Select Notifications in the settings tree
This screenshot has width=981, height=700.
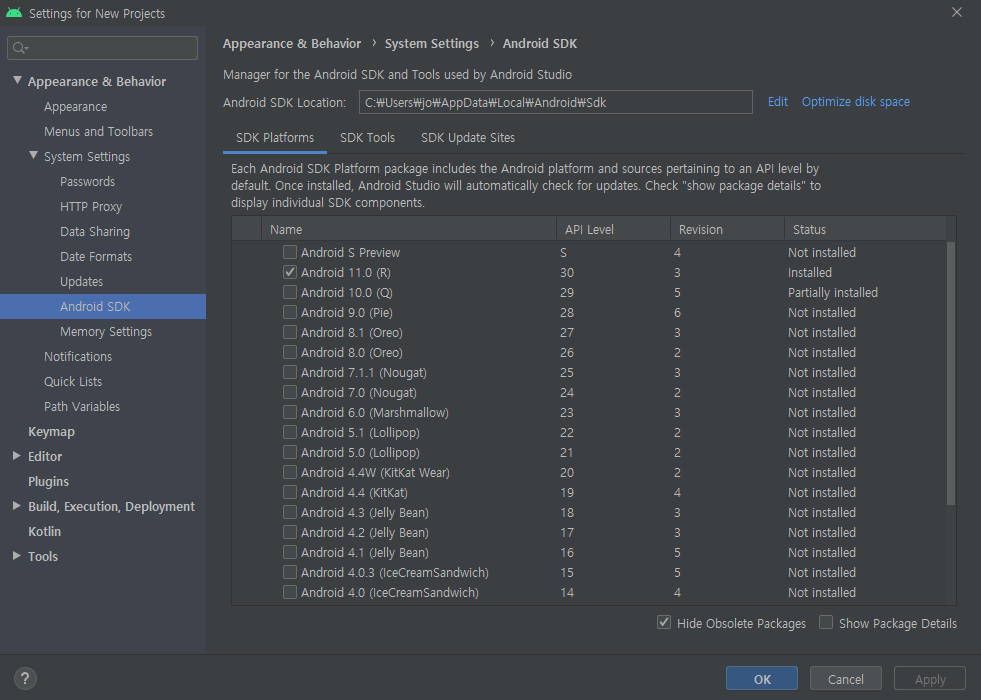[78, 357]
